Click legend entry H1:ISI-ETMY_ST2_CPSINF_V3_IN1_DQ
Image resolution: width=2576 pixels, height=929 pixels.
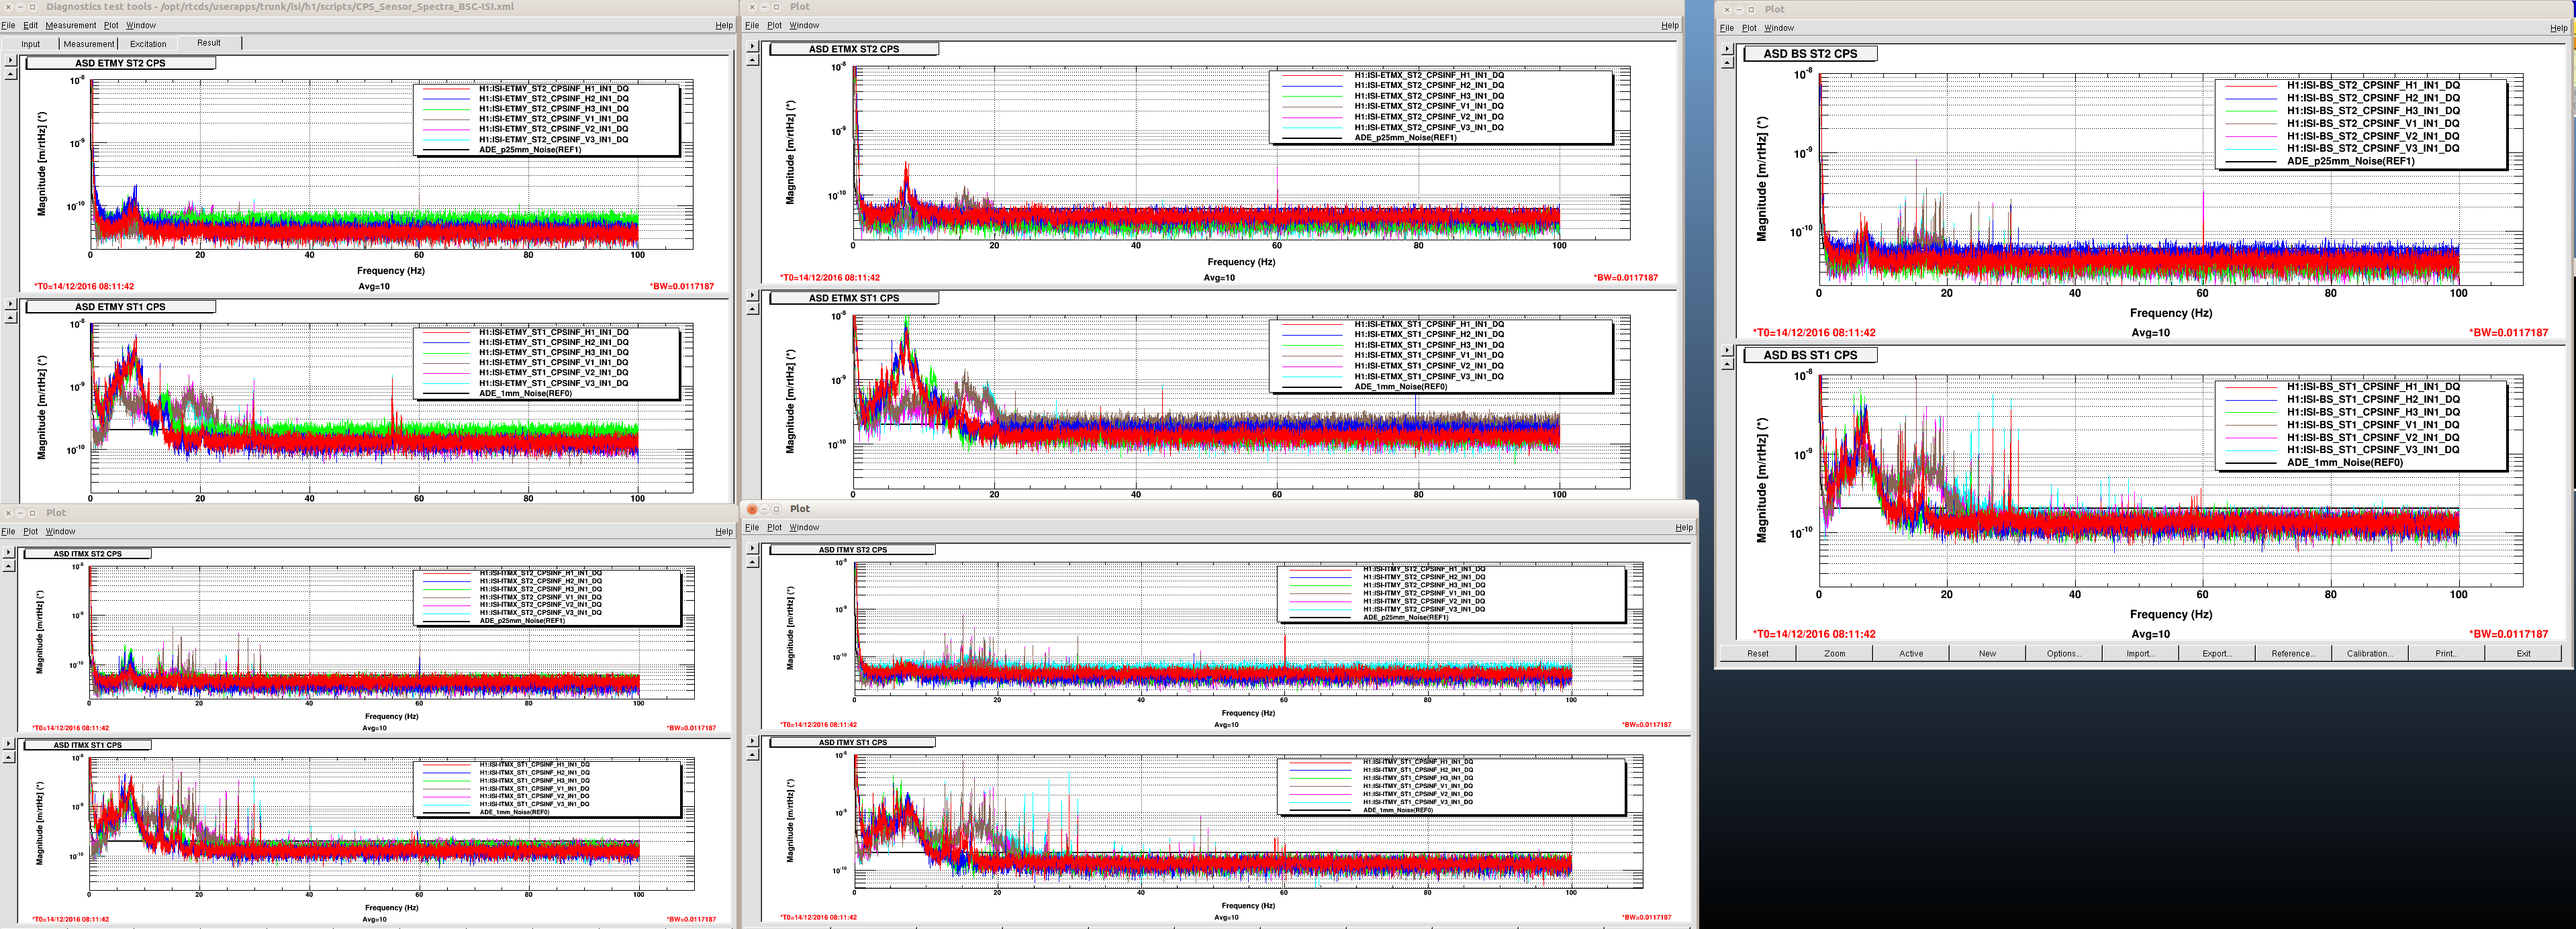553,140
